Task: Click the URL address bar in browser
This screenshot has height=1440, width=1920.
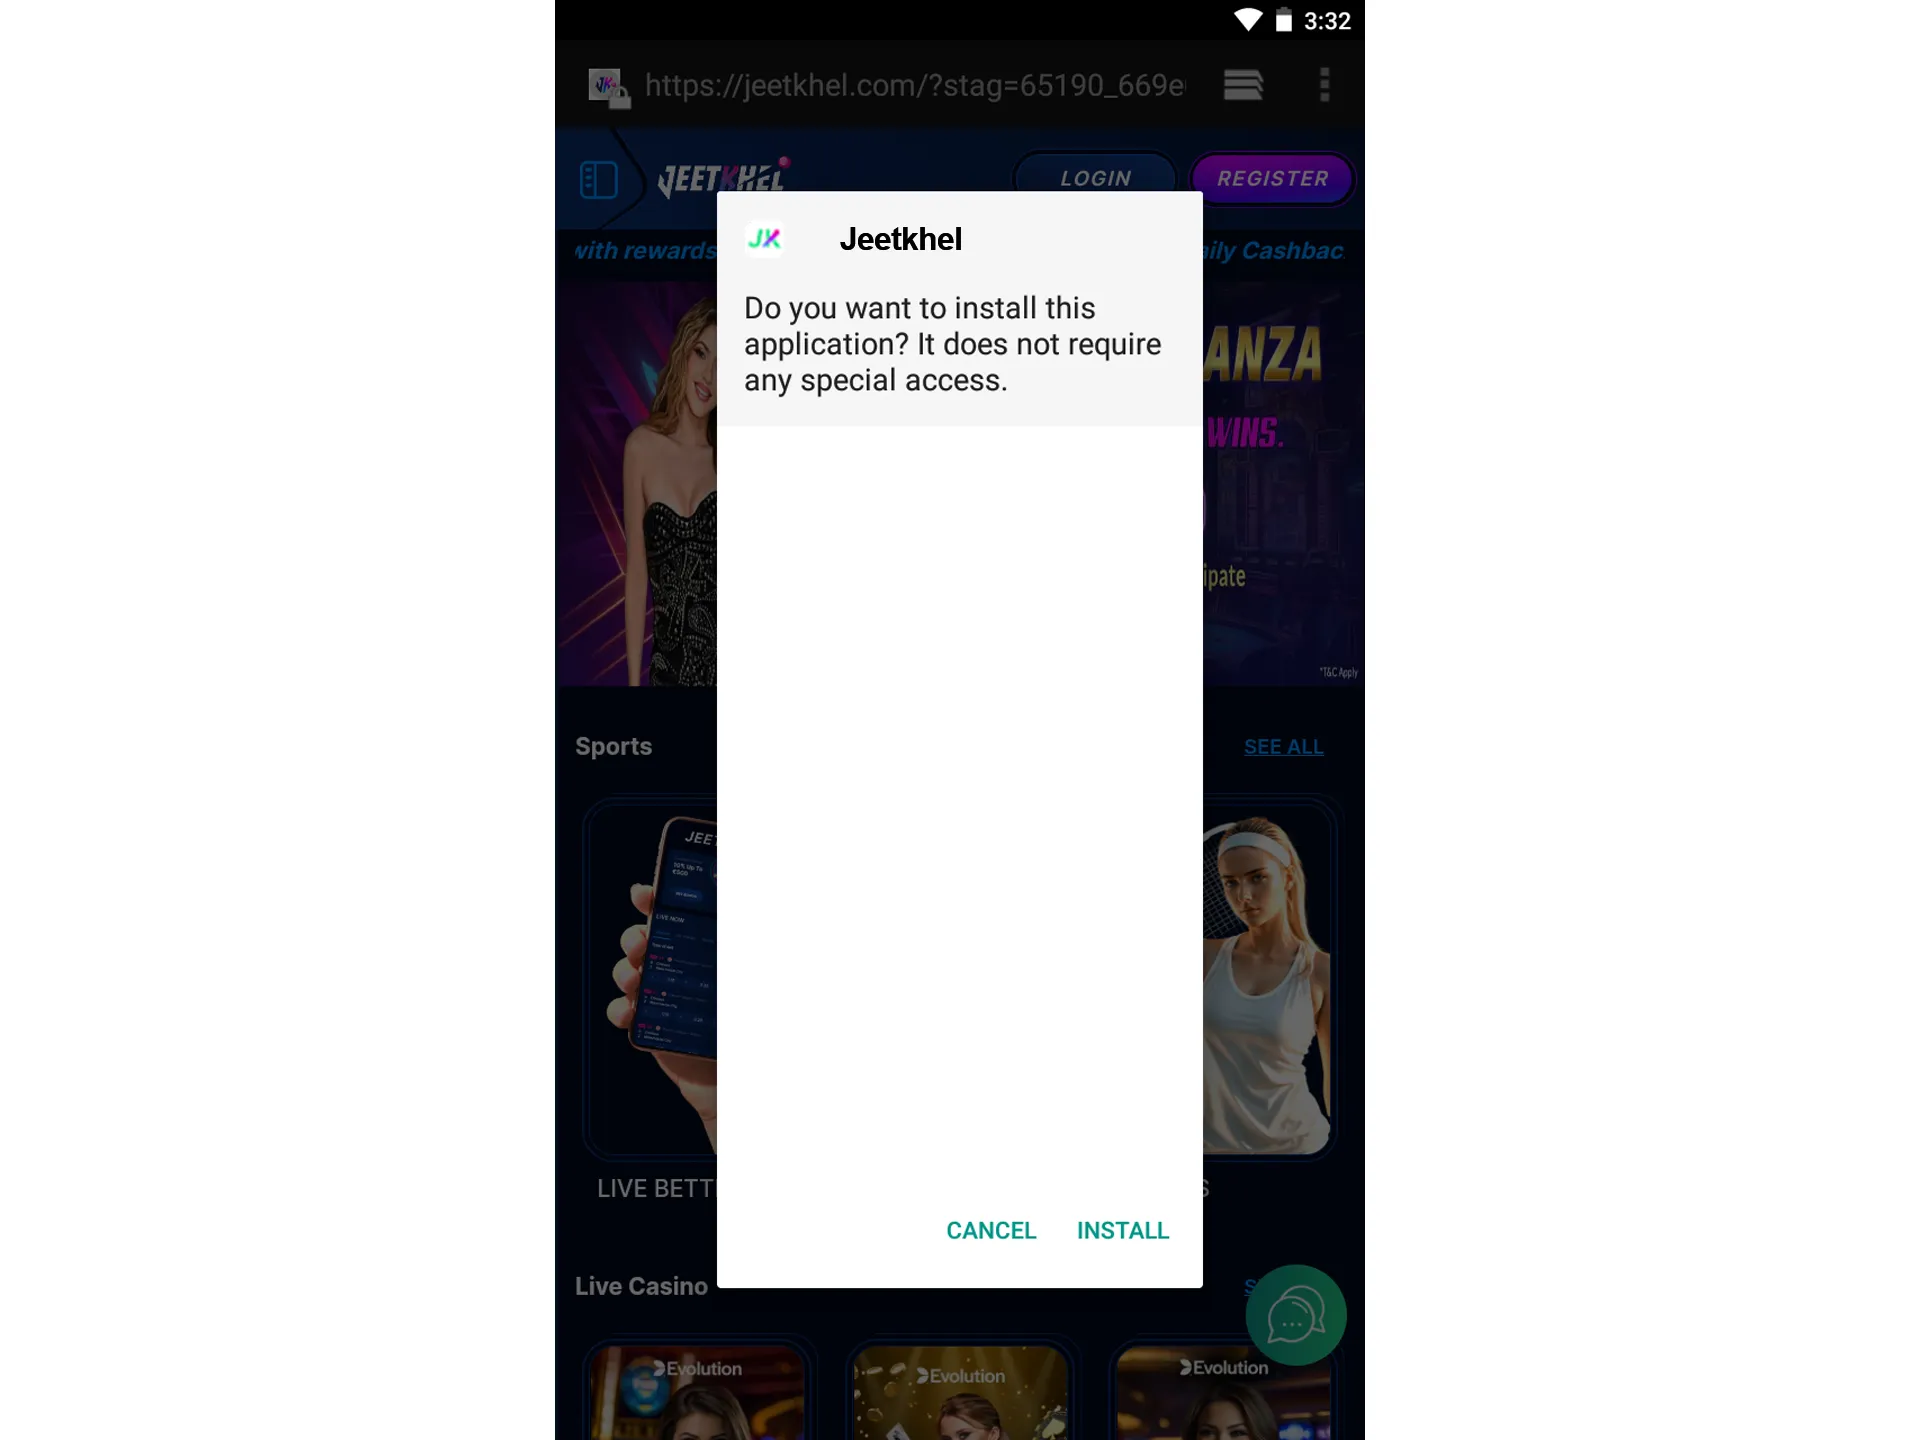Action: point(919,85)
